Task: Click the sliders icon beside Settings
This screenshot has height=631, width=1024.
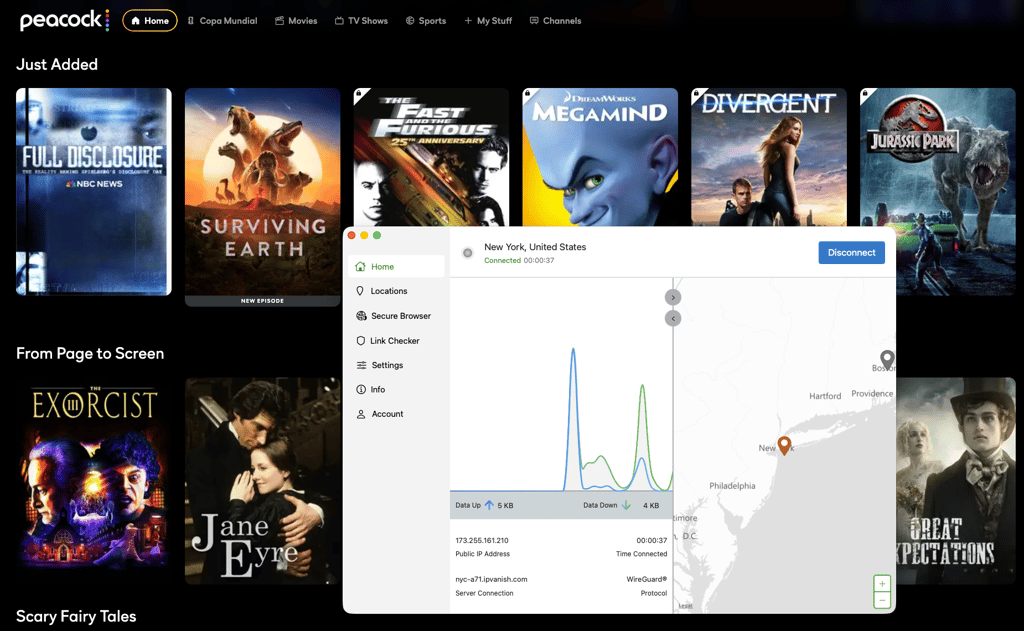Action: pyautogui.click(x=361, y=365)
